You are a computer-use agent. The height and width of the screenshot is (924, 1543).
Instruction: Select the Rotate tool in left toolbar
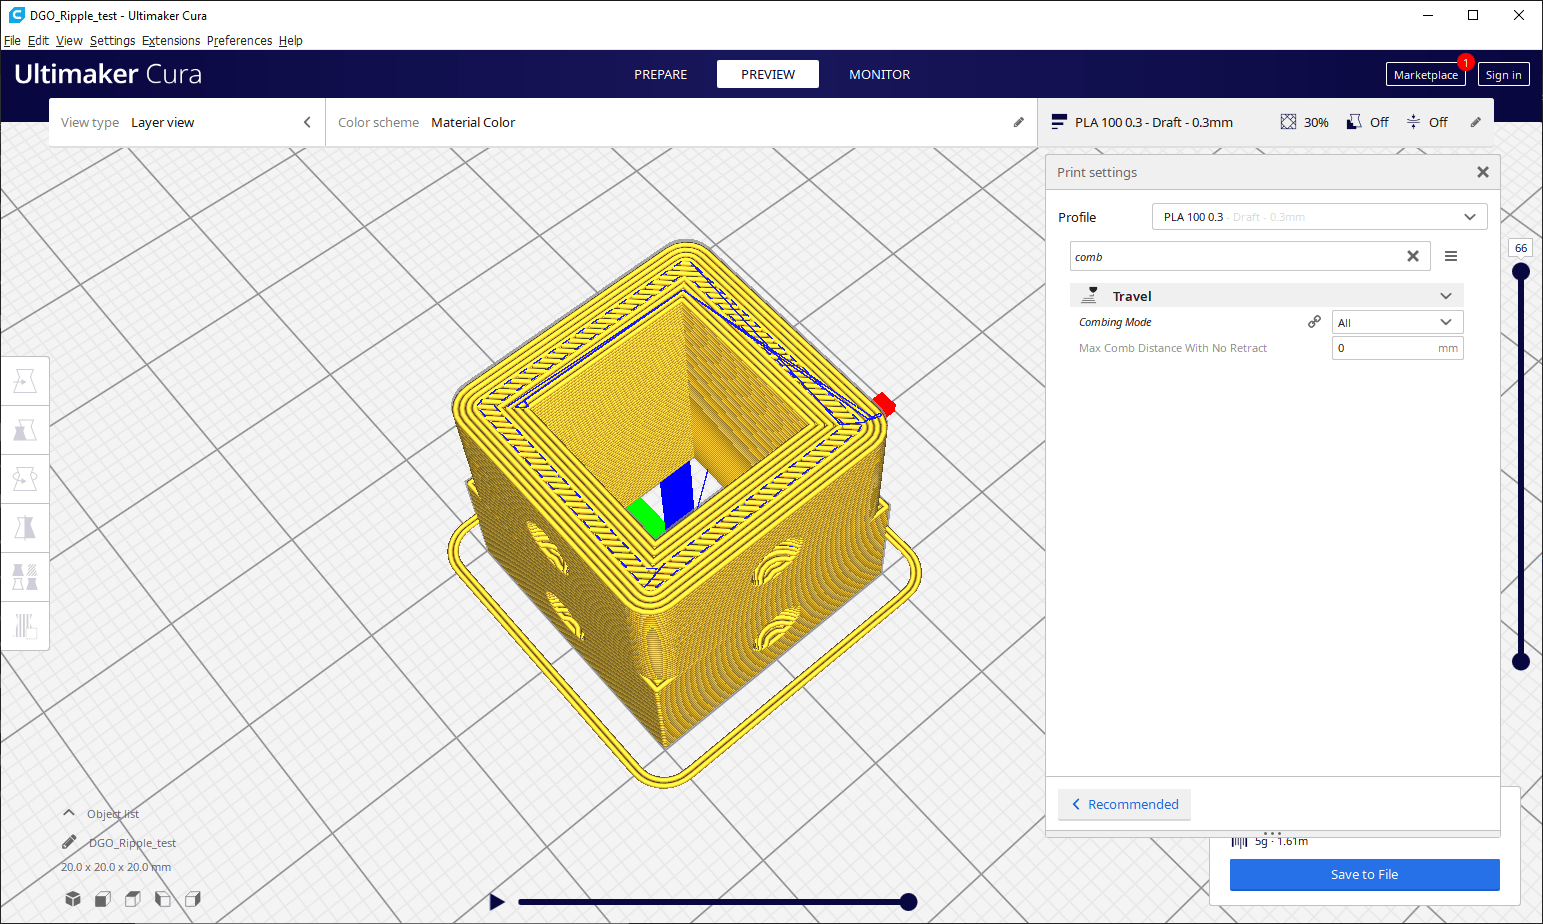point(25,479)
